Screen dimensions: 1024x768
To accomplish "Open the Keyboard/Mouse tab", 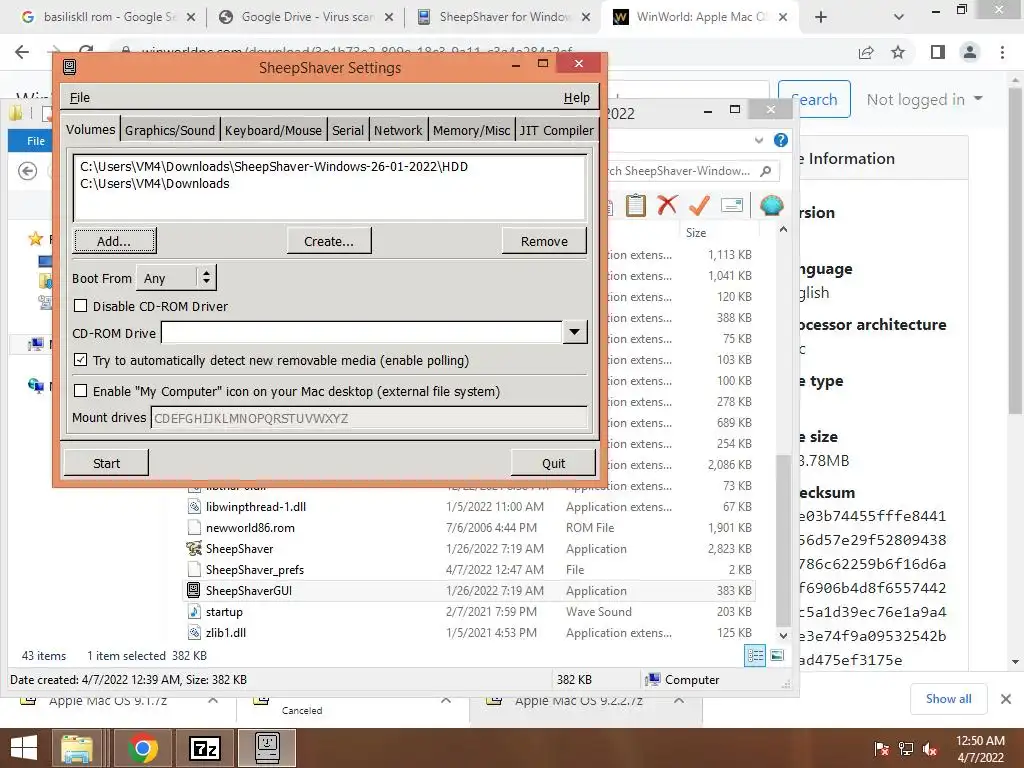I will pos(273,130).
